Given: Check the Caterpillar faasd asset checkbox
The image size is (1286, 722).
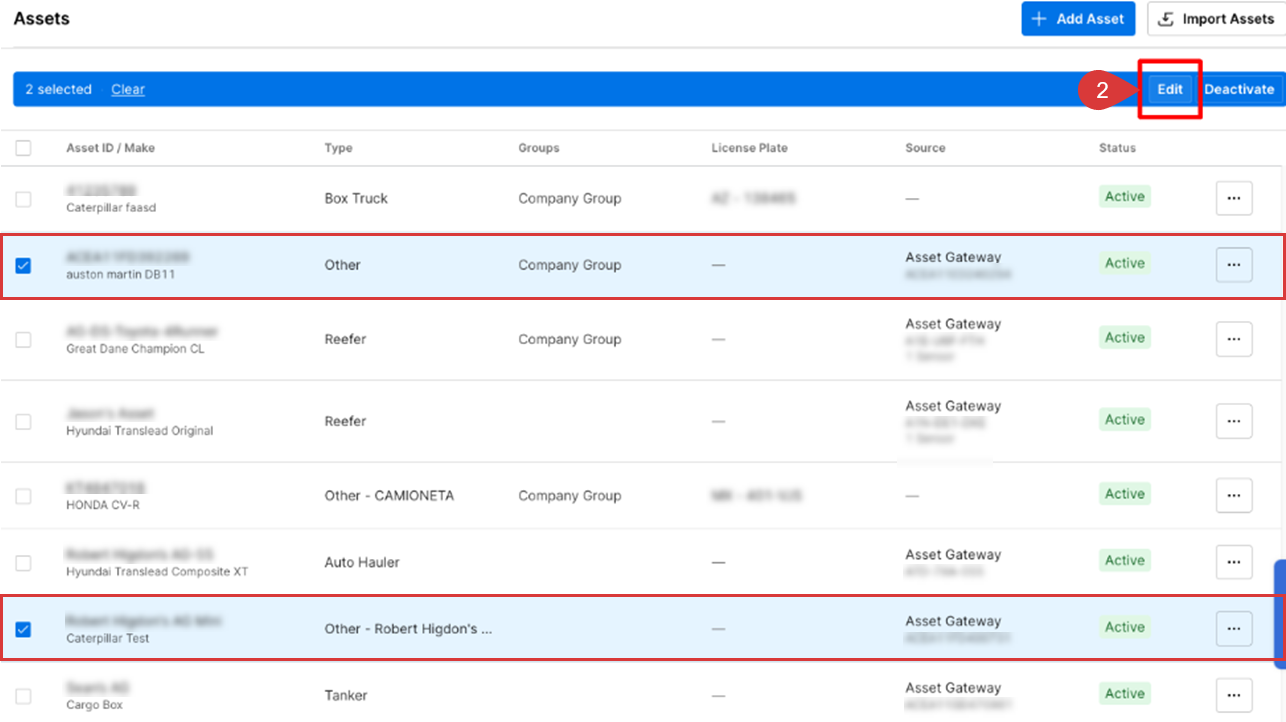Looking at the screenshot, I should pos(23,199).
